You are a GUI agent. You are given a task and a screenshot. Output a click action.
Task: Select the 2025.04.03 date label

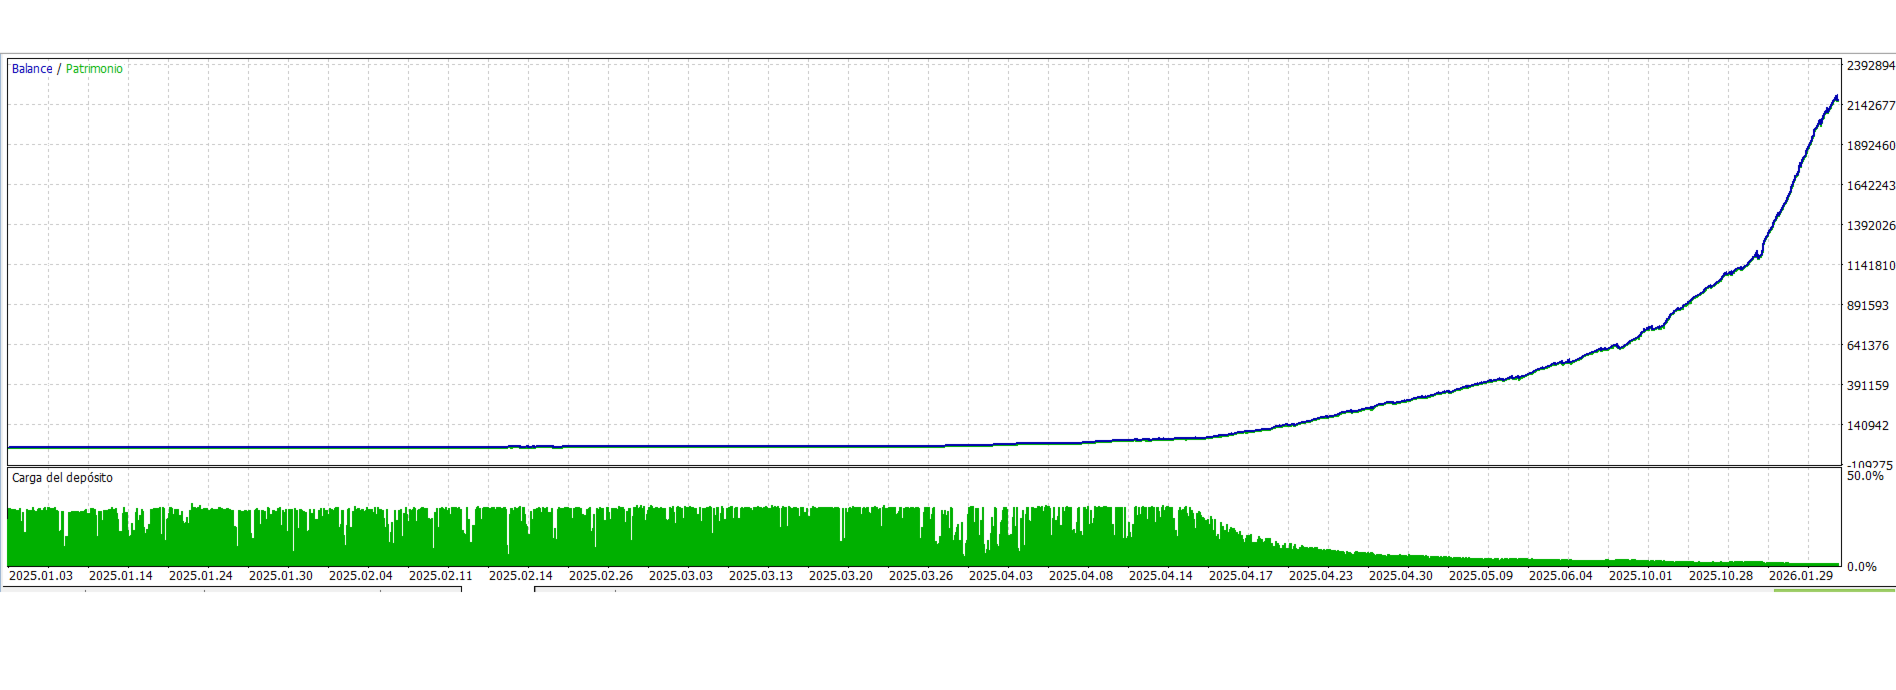tap(1001, 576)
